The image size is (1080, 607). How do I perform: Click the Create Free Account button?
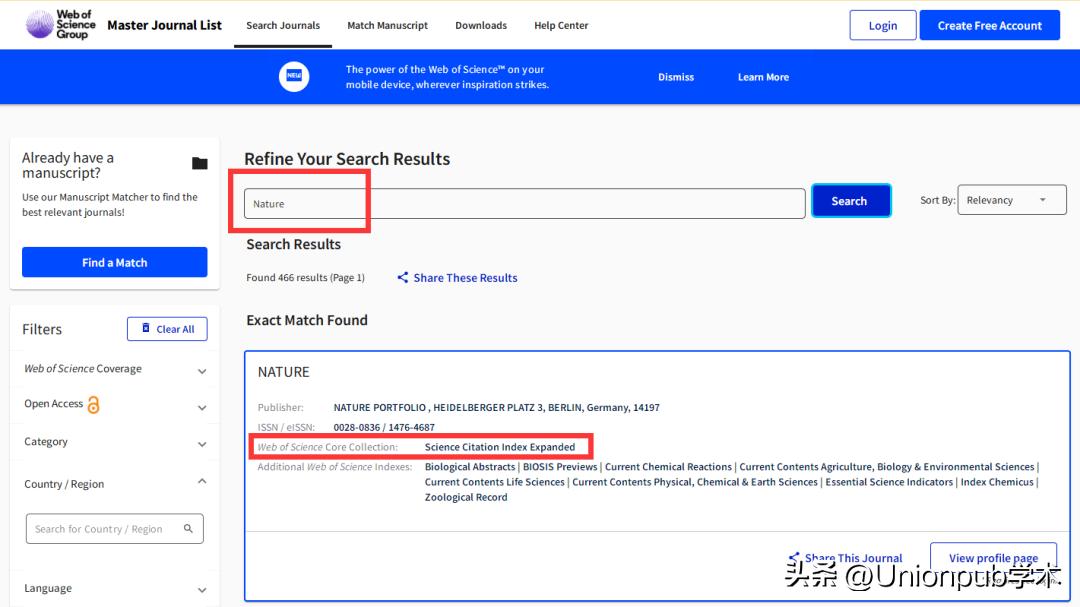coord(989,26)
